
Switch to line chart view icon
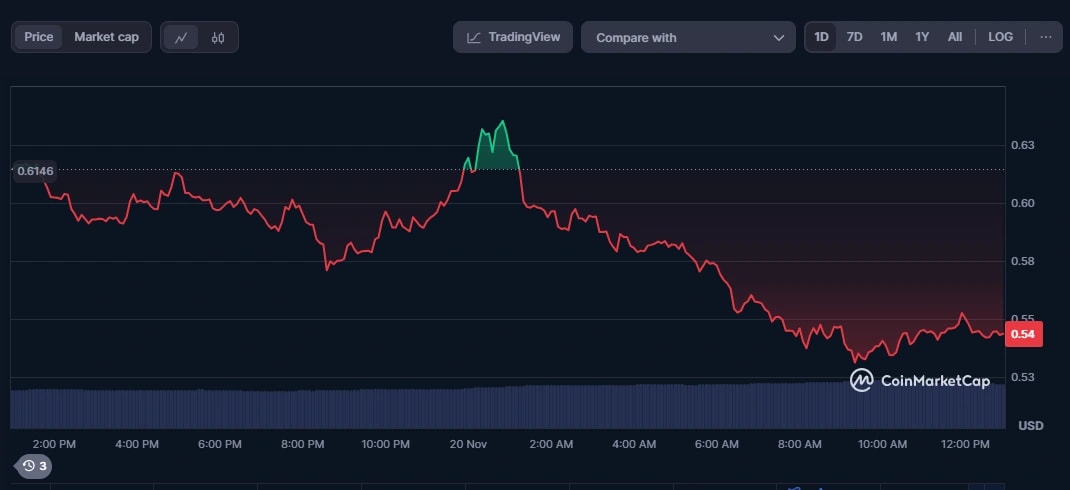tap(181, 38)
